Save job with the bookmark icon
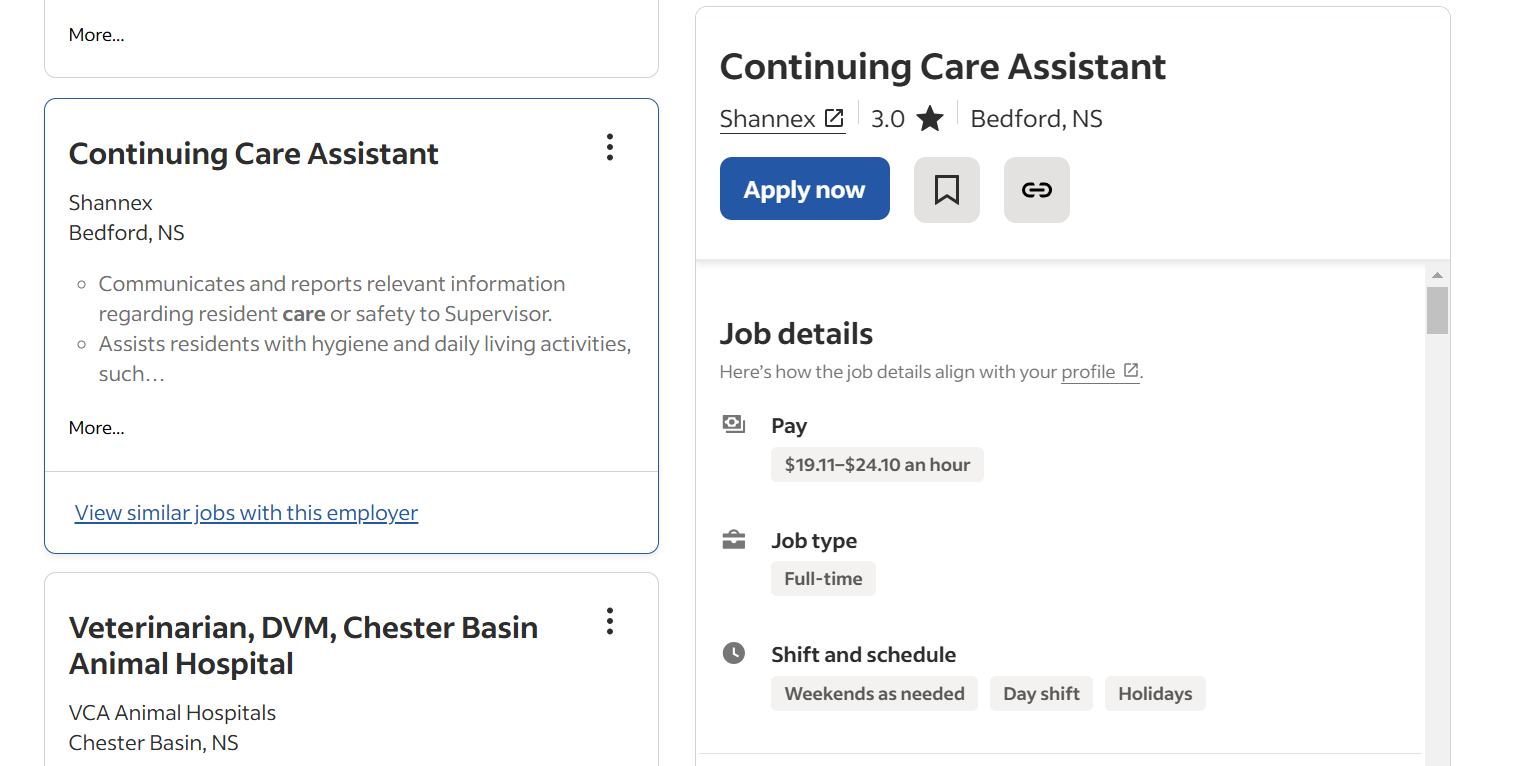The image size is (1520, 766). pyautogui.click(x=946, y=190)
